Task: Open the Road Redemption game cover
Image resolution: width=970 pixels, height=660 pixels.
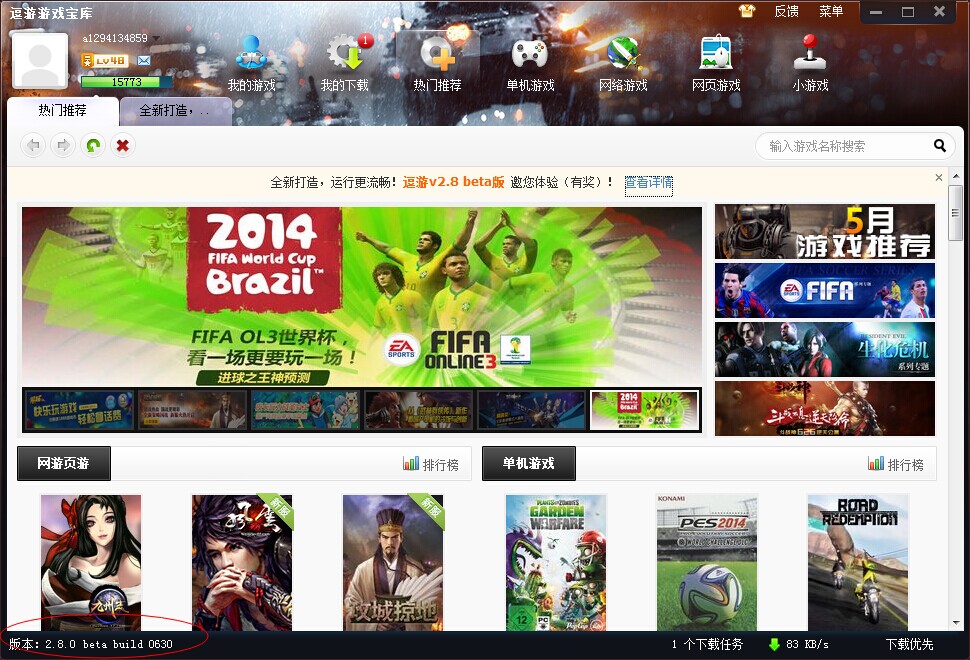Action: pos(858,562)
